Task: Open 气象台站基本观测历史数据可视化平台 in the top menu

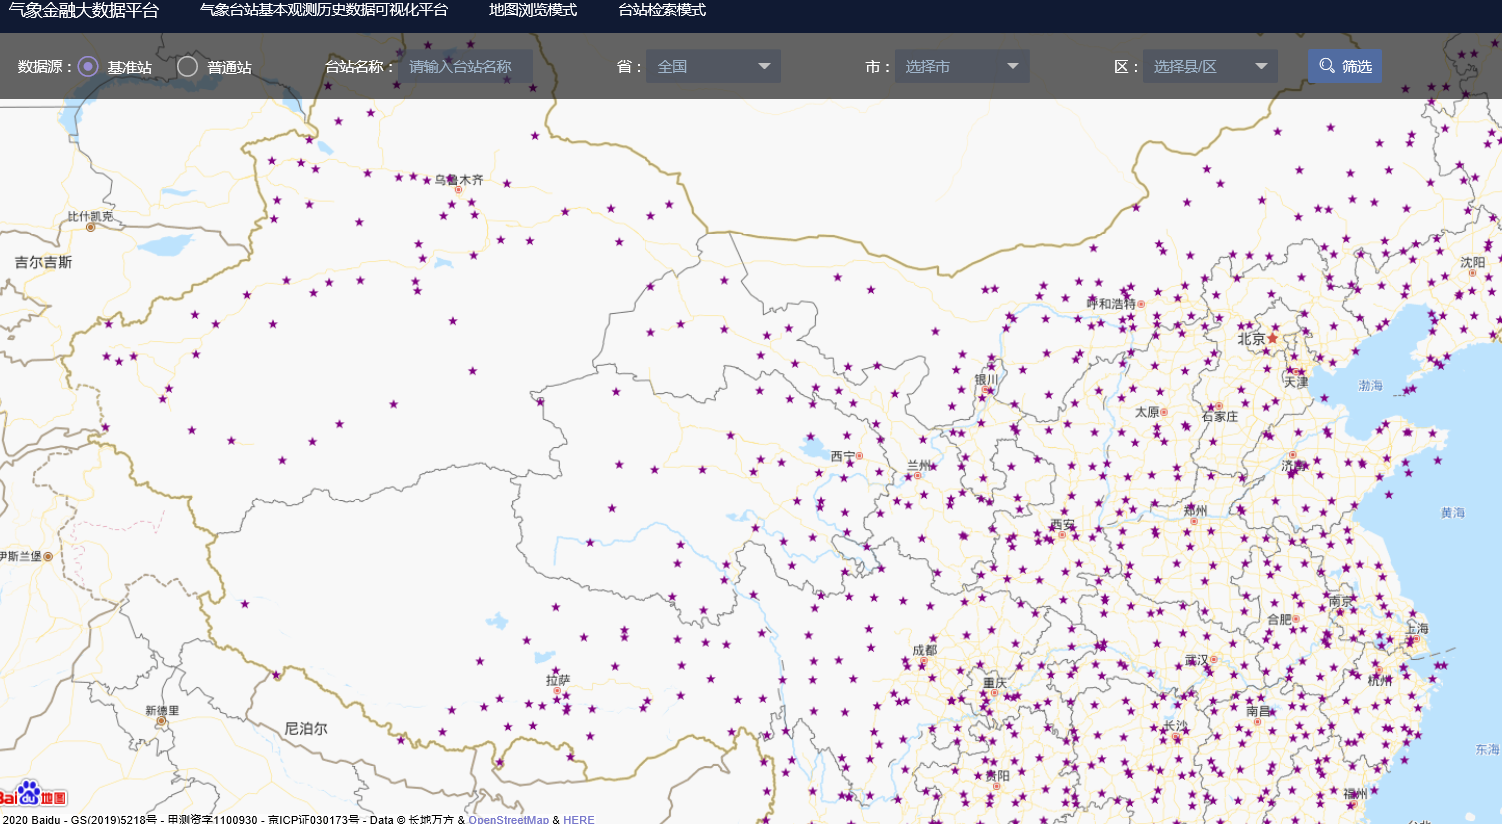Action: [x=323, y=10]
